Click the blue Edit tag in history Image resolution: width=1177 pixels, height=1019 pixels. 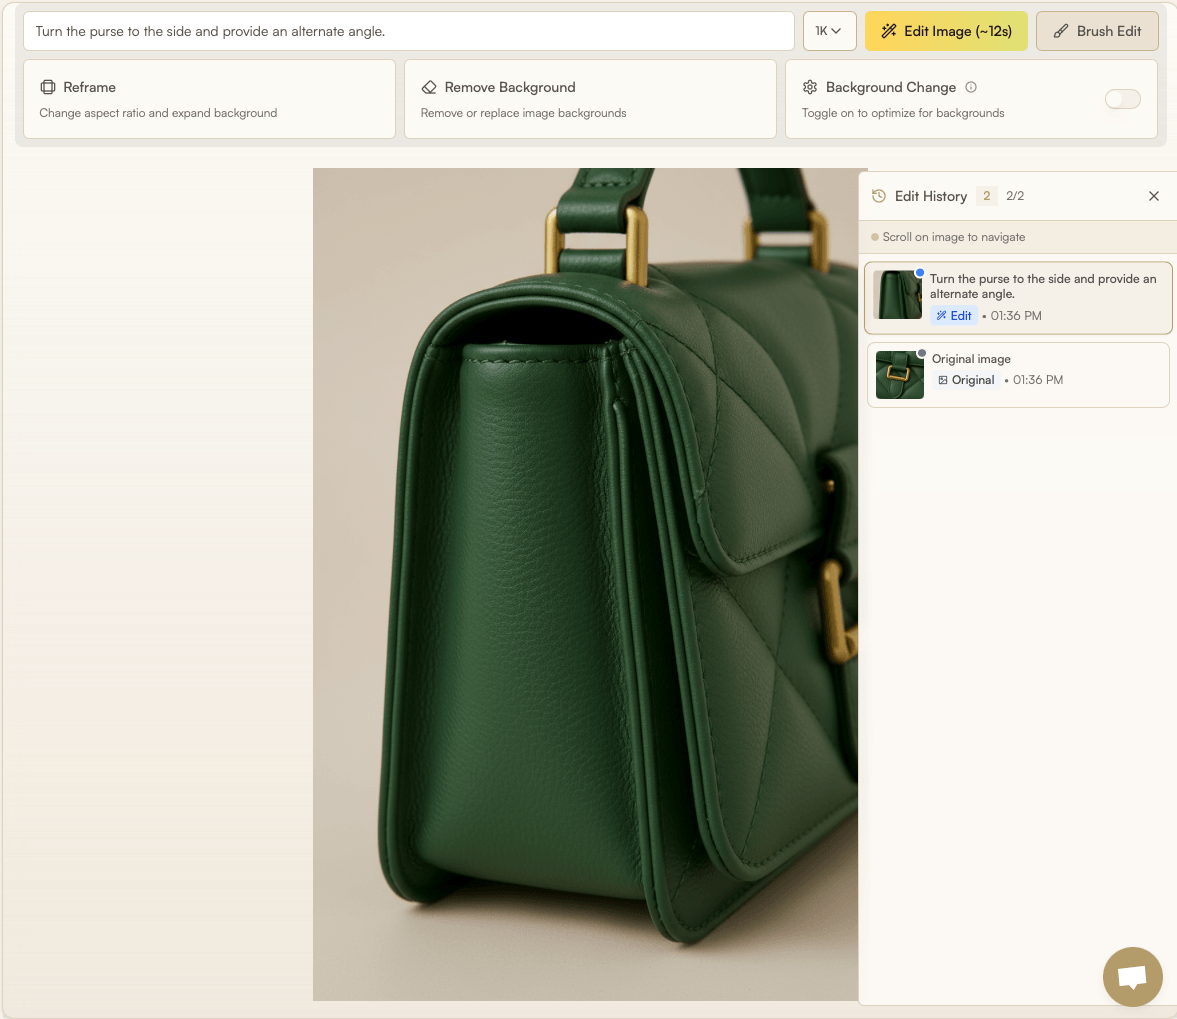pos(954,316)
